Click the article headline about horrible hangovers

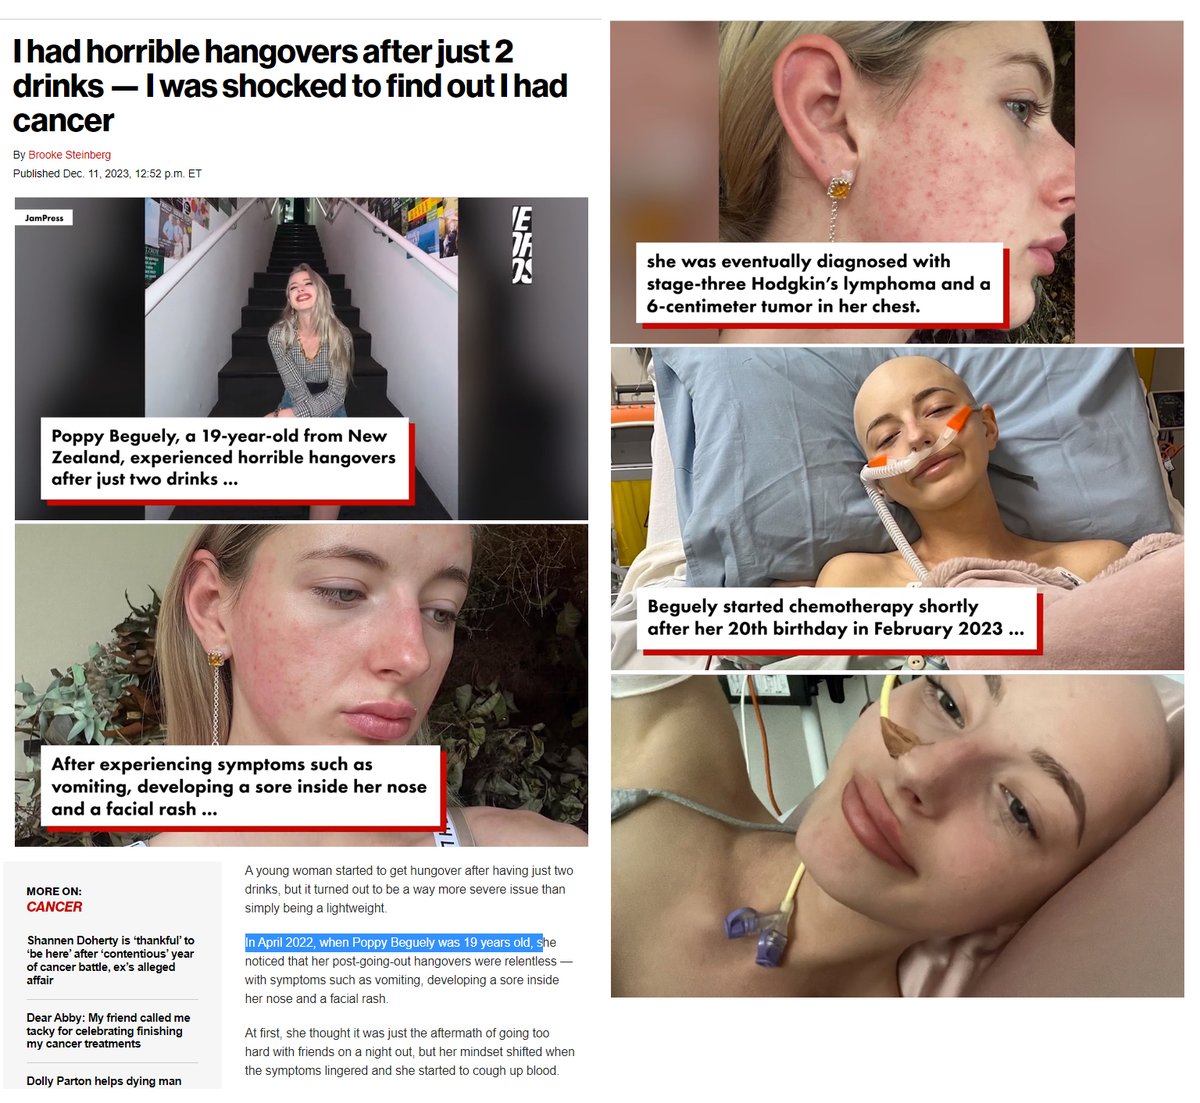[x=290, y=86]
